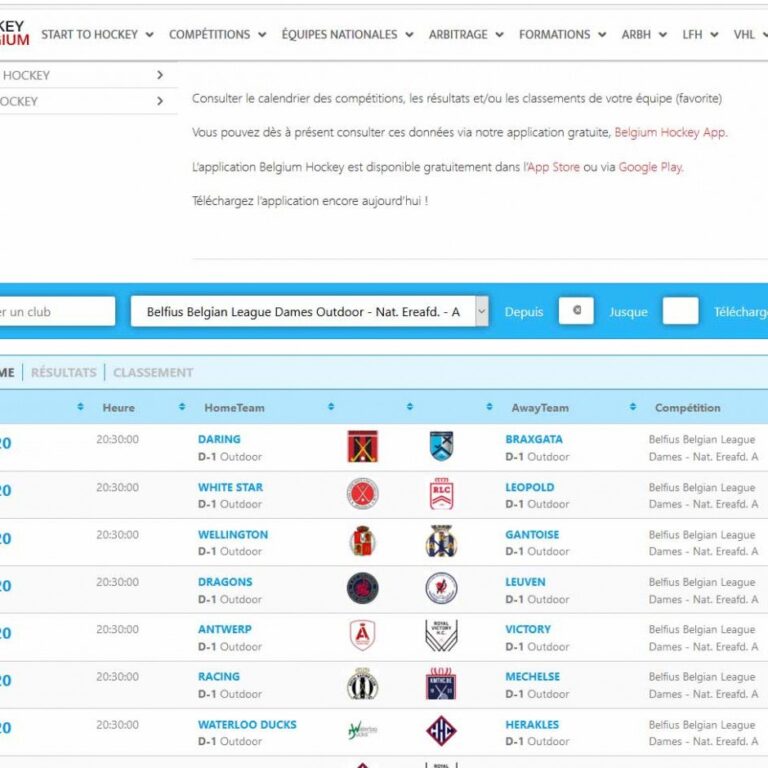The height and width of the screenshot is (768, 768).
Task: Click the Leopold RLC club logo
Action: point(441,493)
